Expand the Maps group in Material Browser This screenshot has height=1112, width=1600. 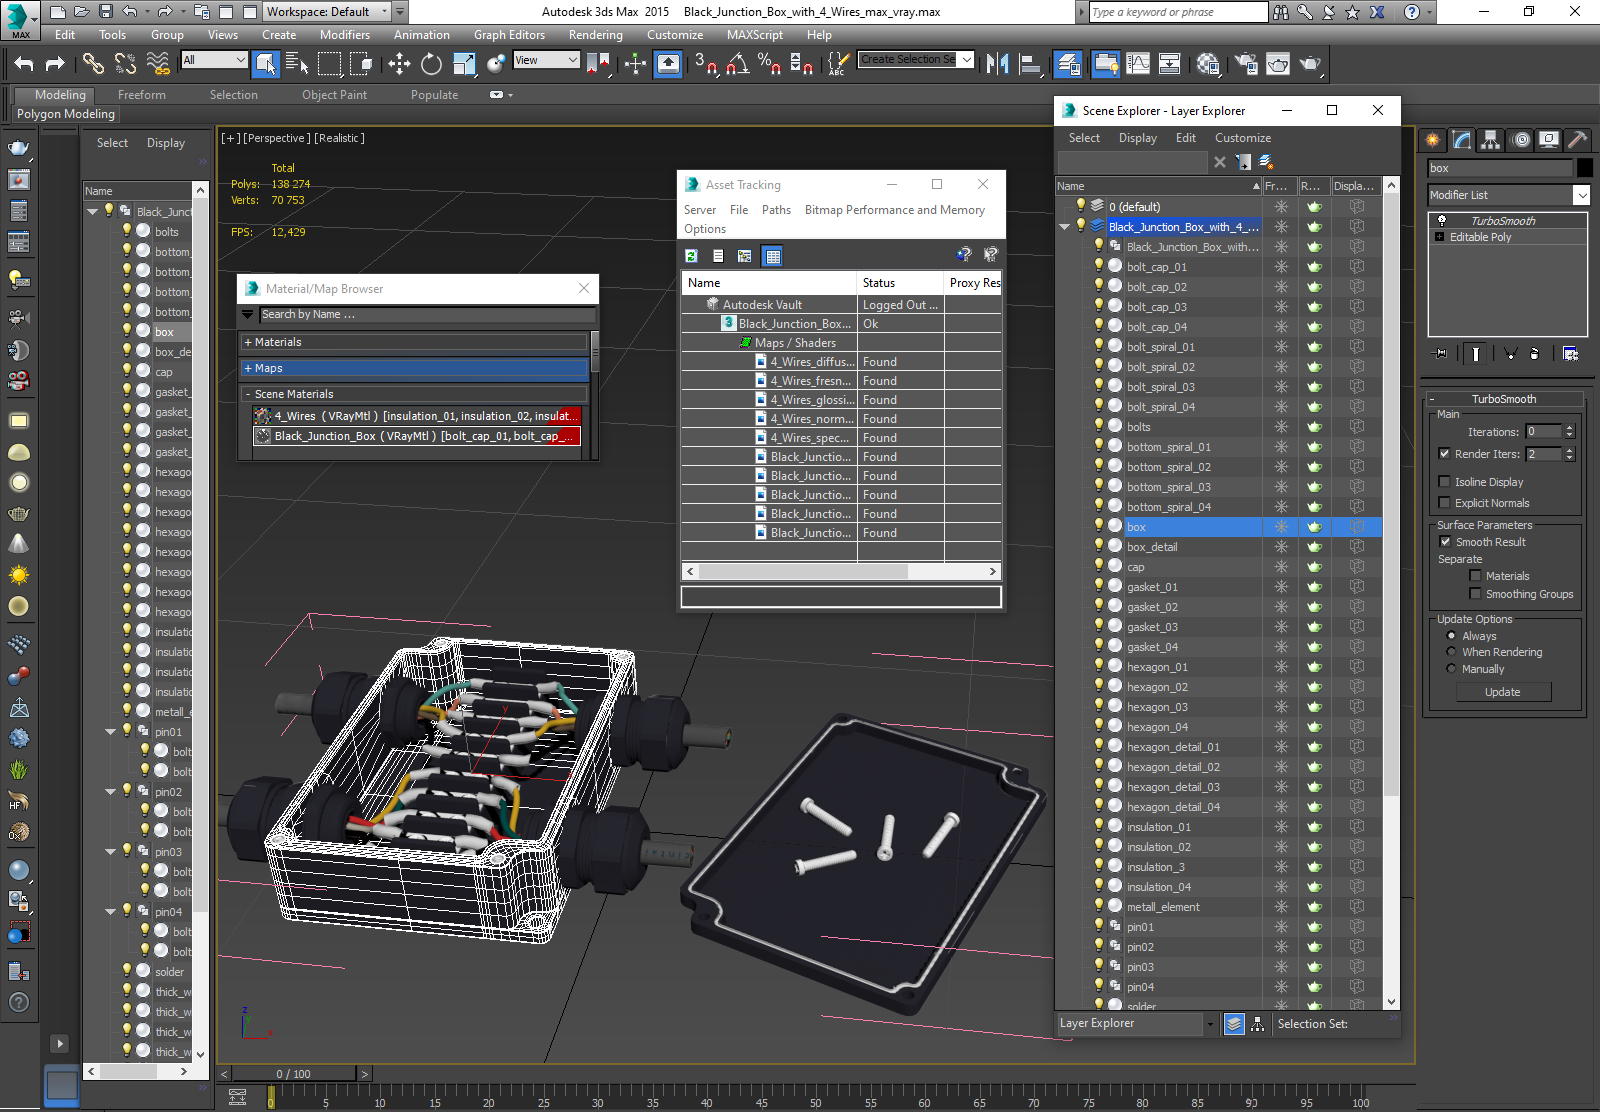click(x=414, y=368)
